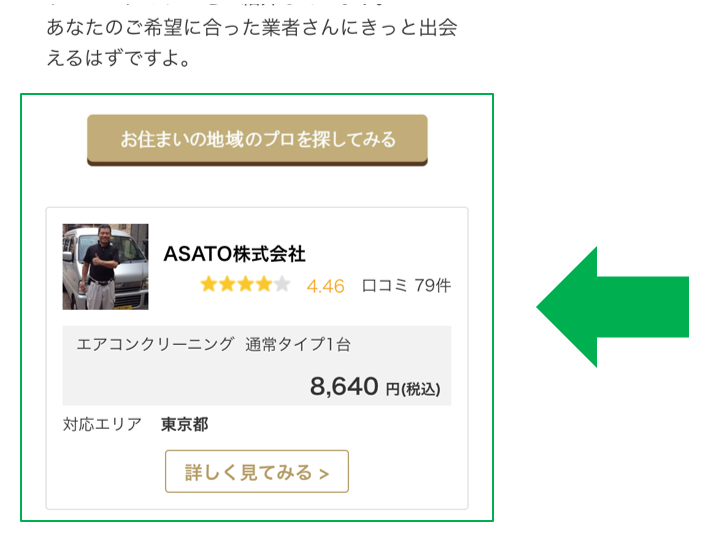Click the fourth yellow rating star
This screenshot has height=545, width=709.
tap(263, 285)
